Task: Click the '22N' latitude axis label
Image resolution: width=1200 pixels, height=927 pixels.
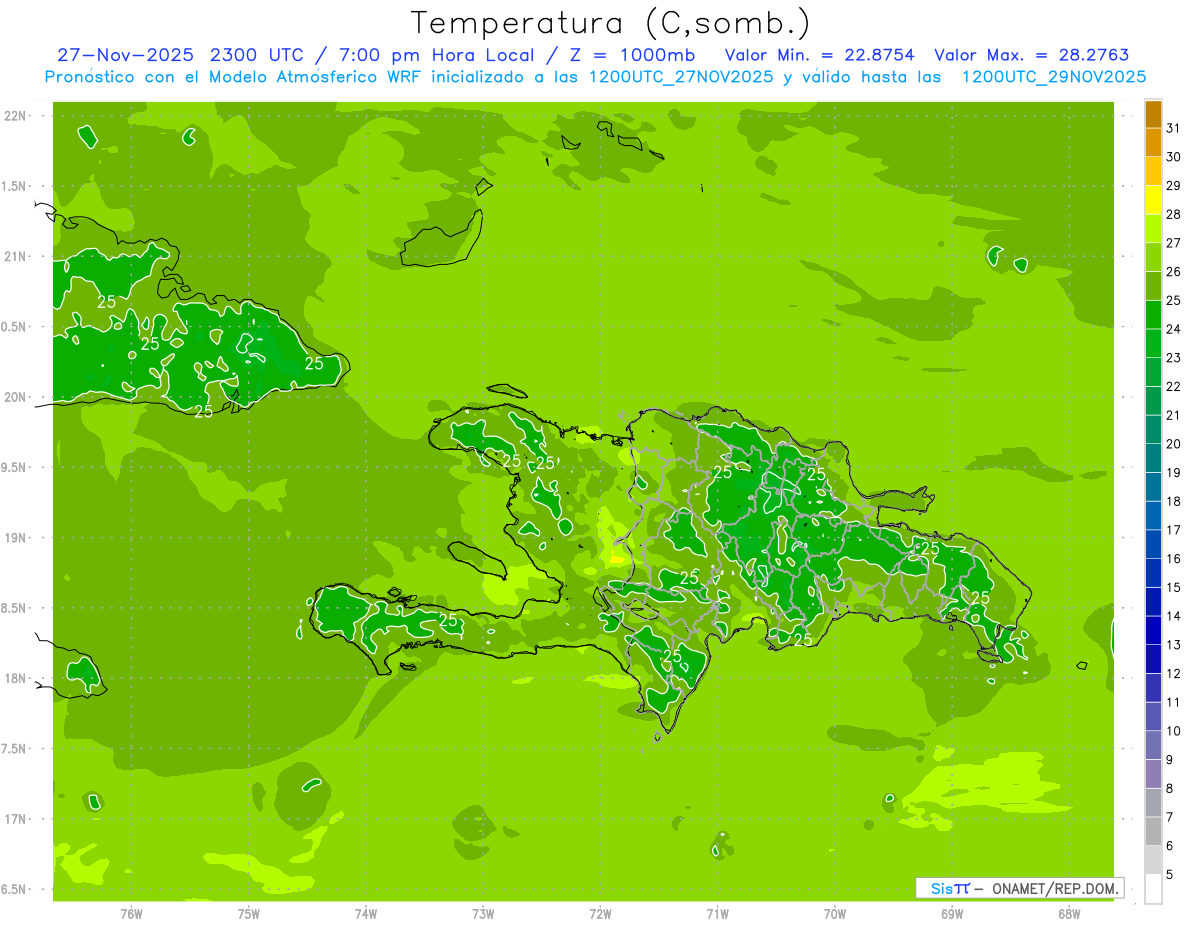Action: (16, 116)
